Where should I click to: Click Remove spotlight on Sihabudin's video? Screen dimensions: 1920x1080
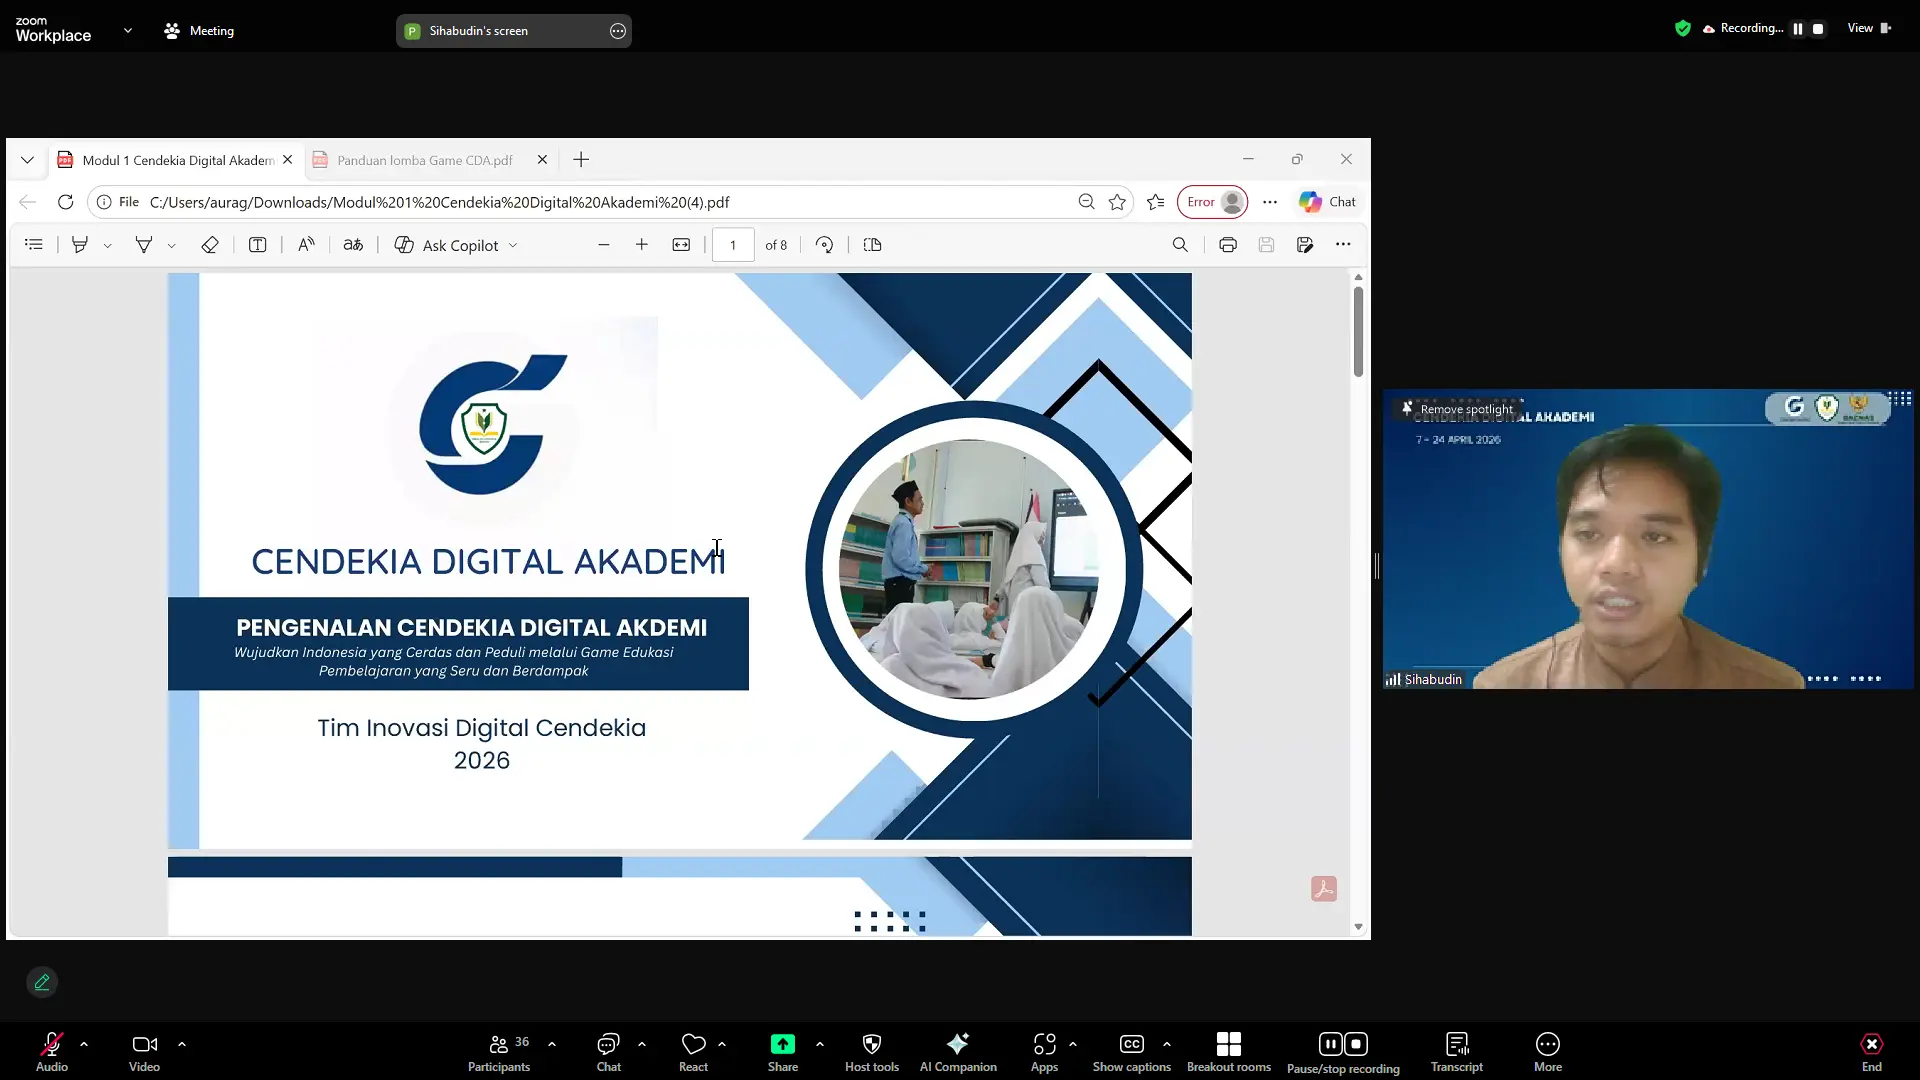(1459, 409)
